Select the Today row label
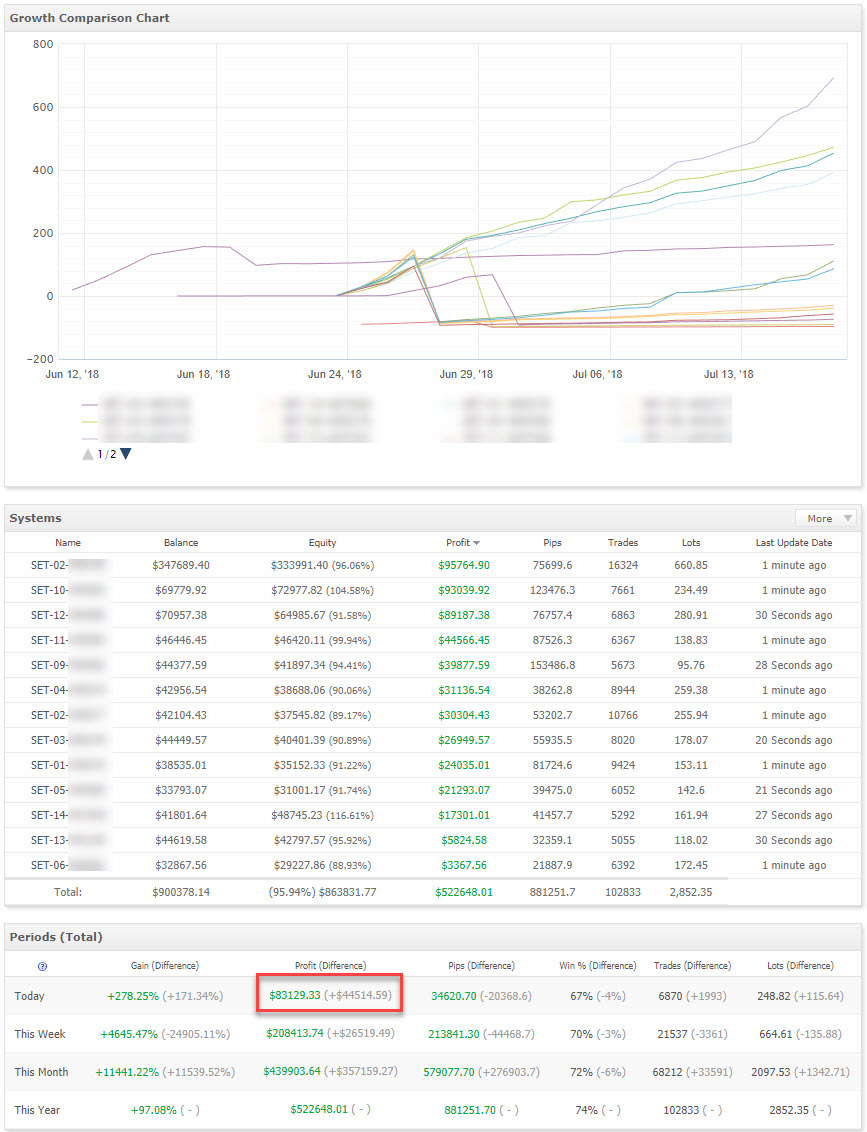The image size is (867, 1132). coord(29,996)
